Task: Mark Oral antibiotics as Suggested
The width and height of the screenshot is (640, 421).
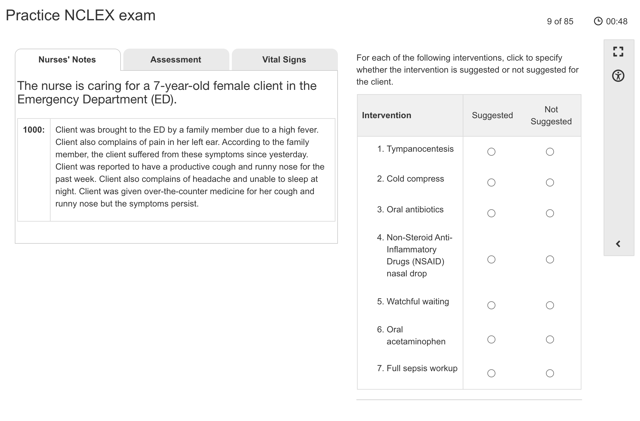Action: (491, 213)
